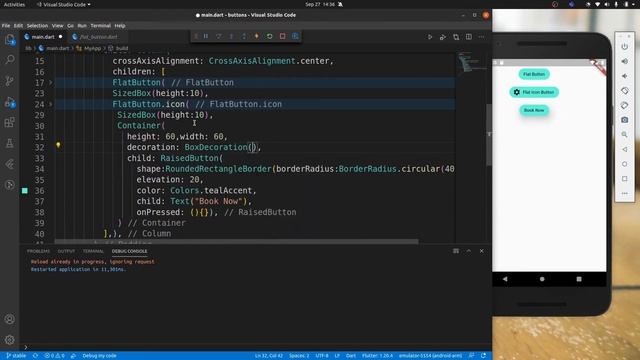
Task: Open the Selection menu
Action: point(38,26)
